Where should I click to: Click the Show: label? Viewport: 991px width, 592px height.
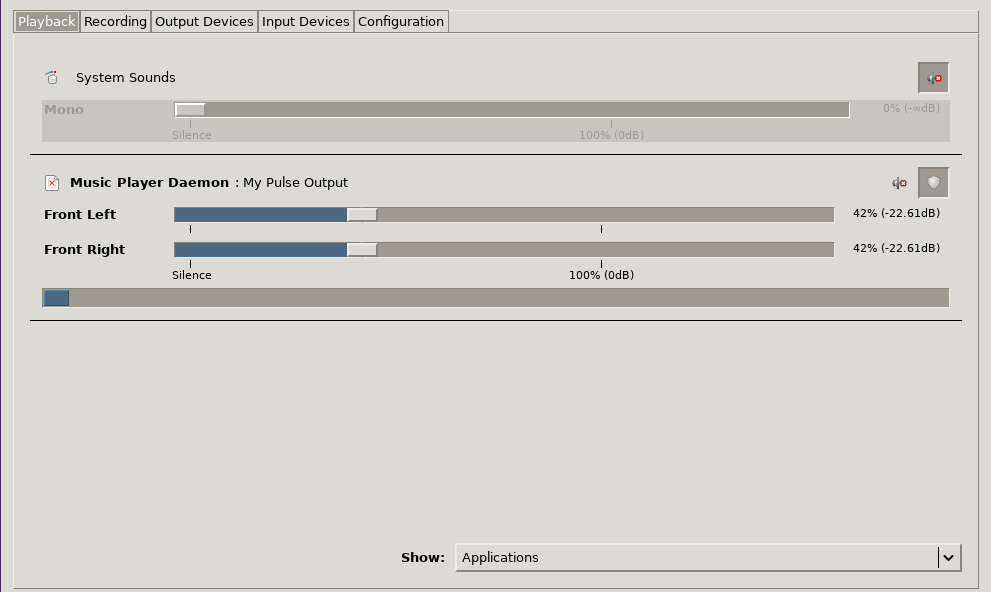423,557
